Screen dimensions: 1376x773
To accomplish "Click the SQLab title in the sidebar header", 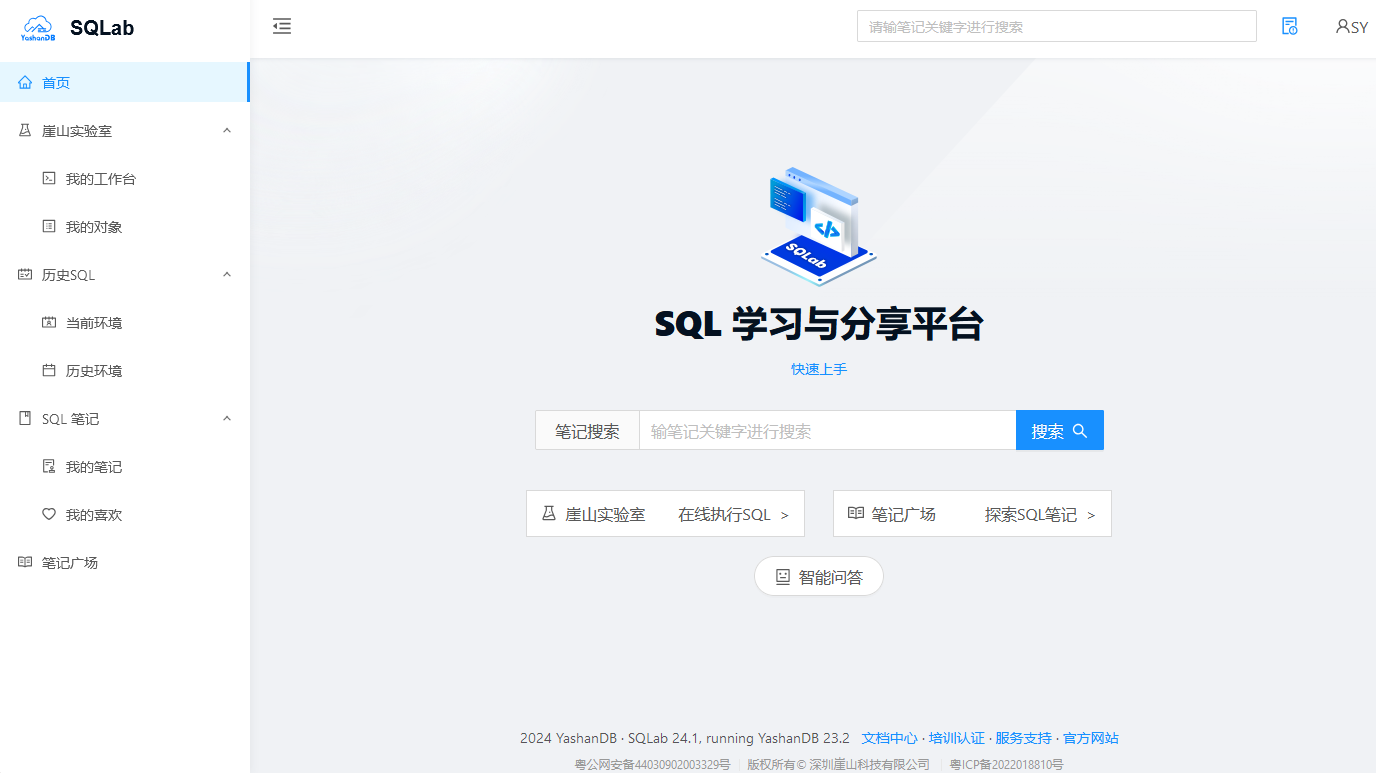I will [102, 28].
